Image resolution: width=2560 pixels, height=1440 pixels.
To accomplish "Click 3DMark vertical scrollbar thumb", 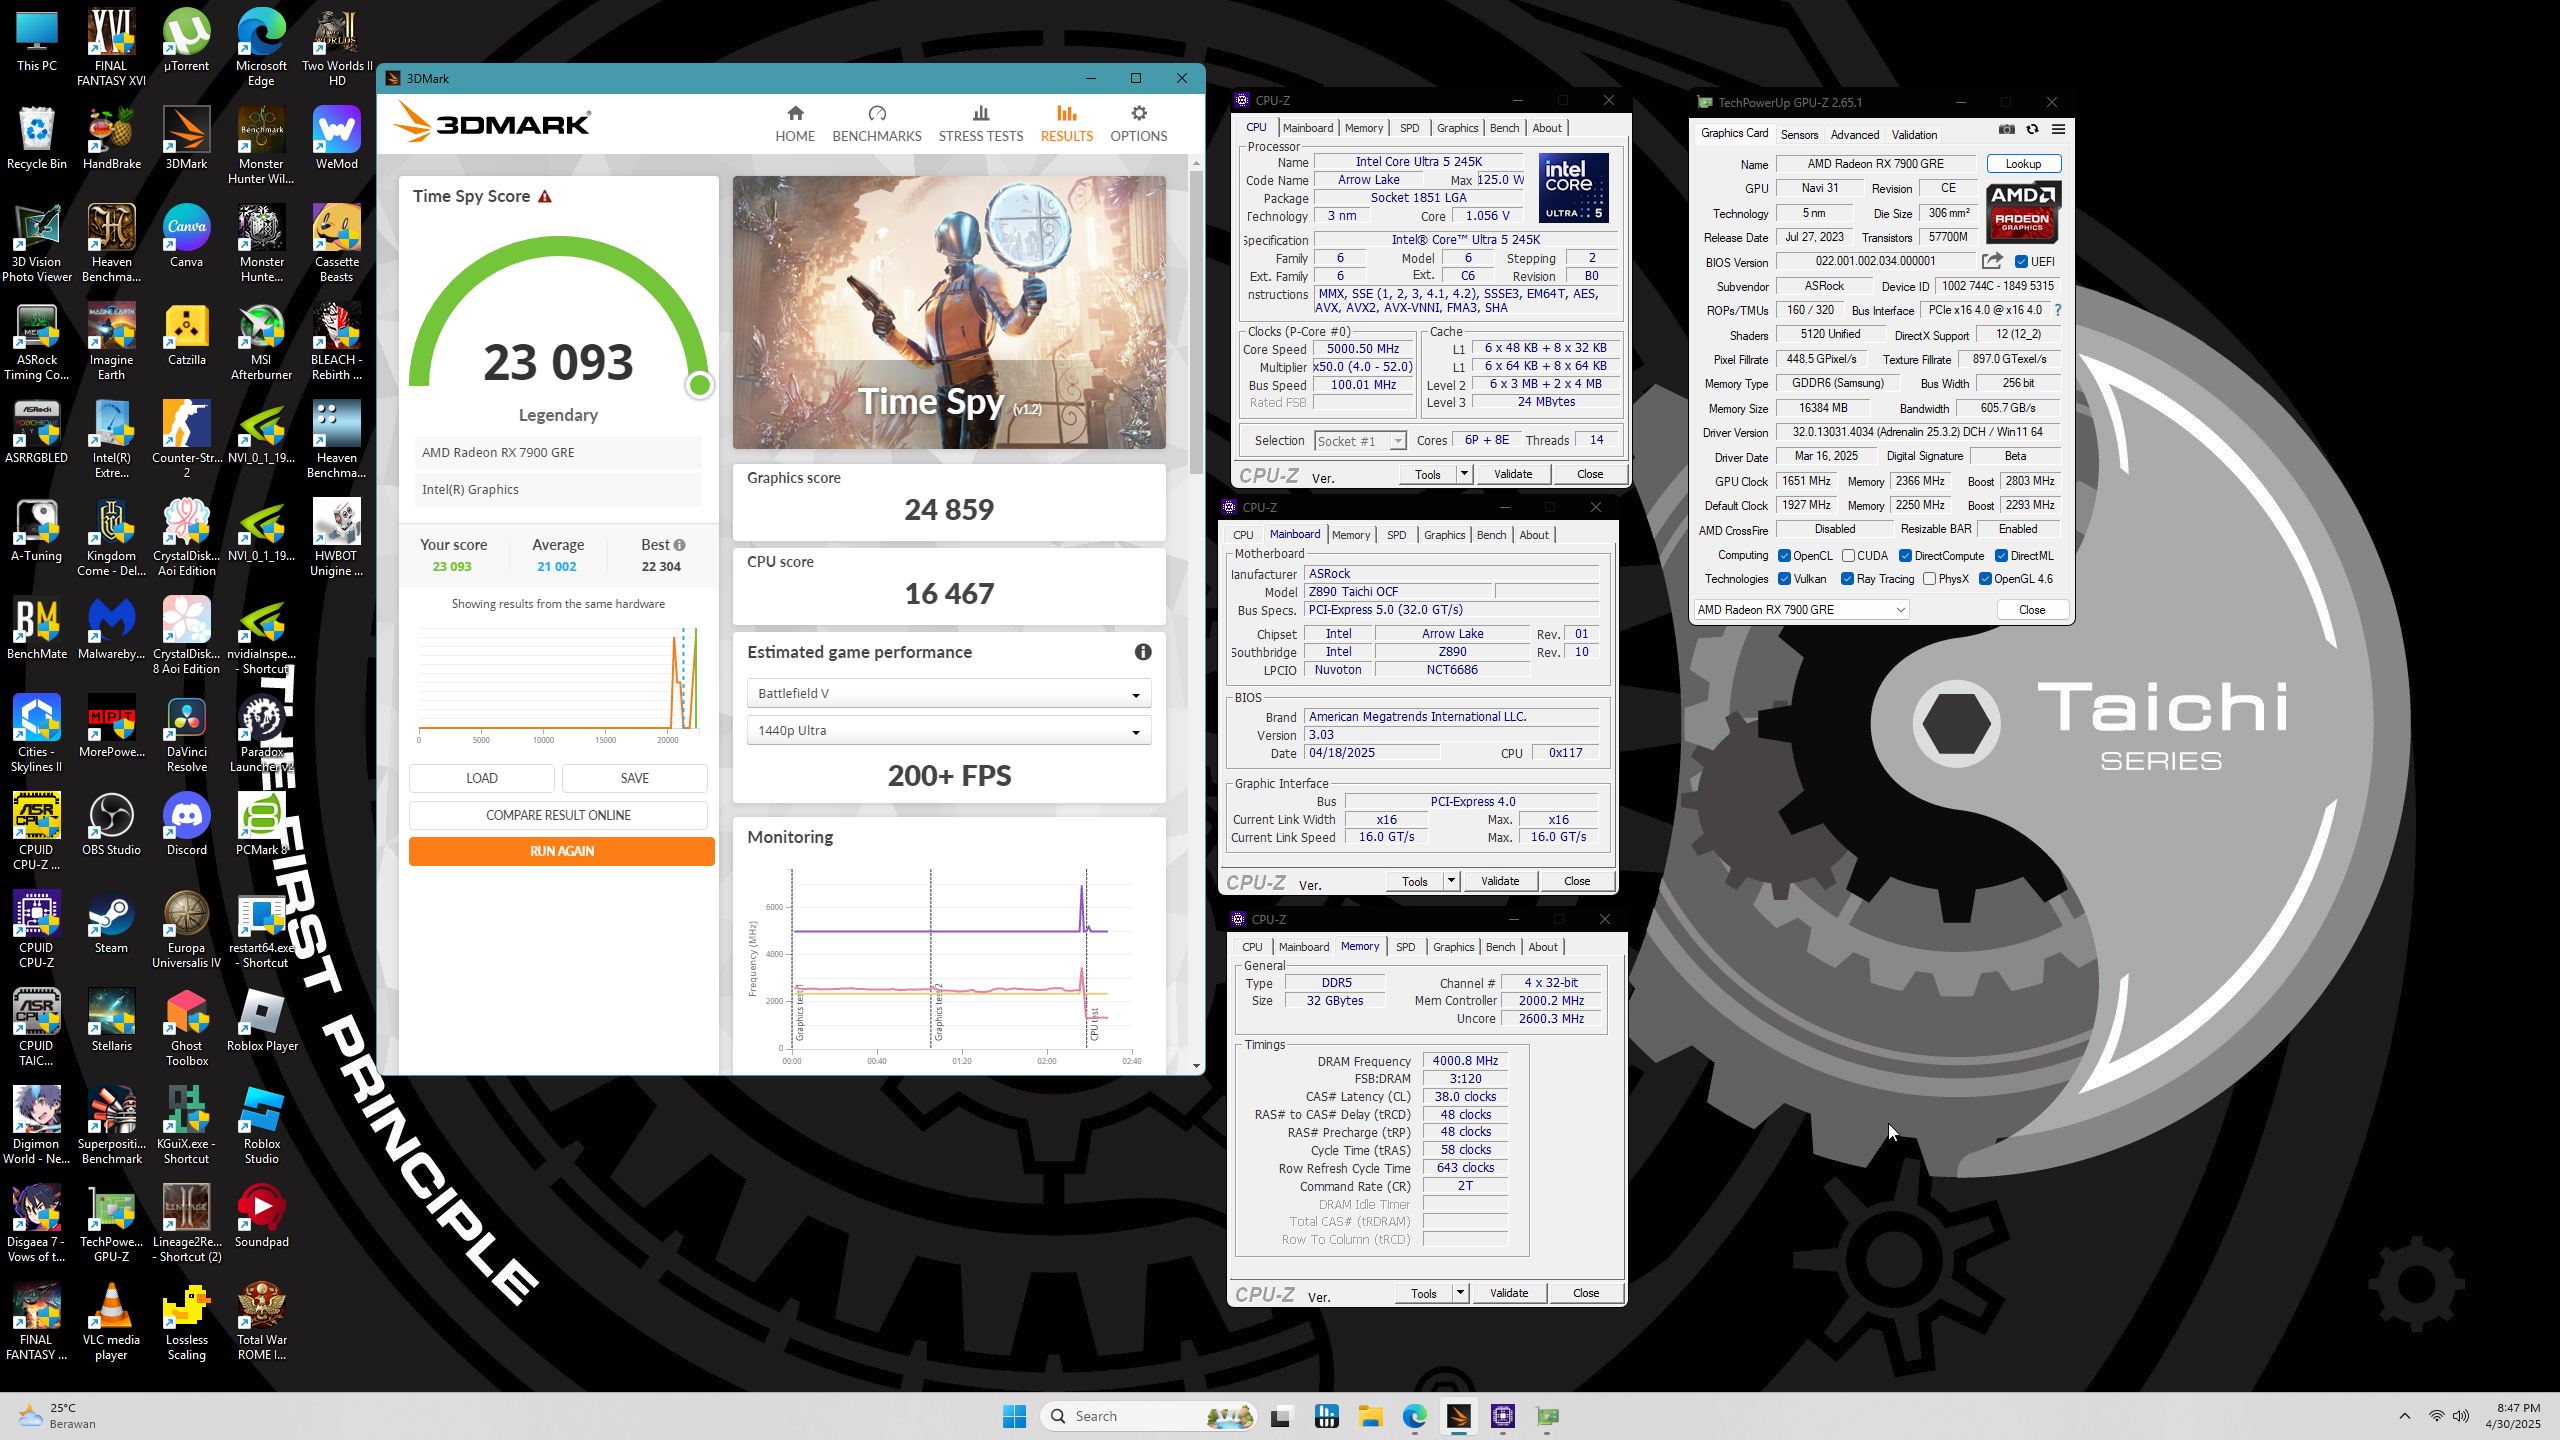I will tap(1196, 320).
